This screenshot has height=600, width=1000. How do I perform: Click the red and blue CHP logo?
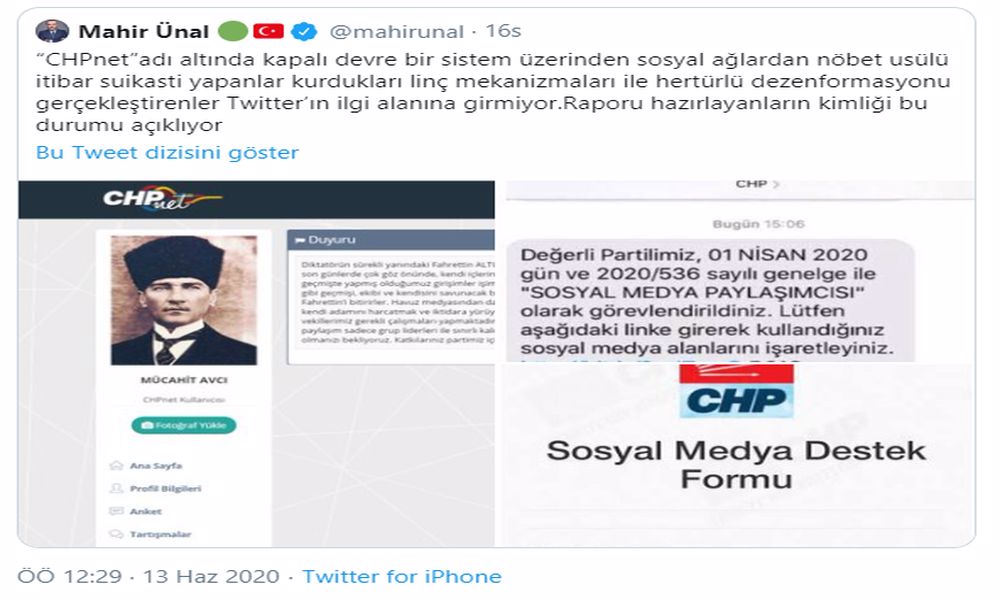coord(736,391)
